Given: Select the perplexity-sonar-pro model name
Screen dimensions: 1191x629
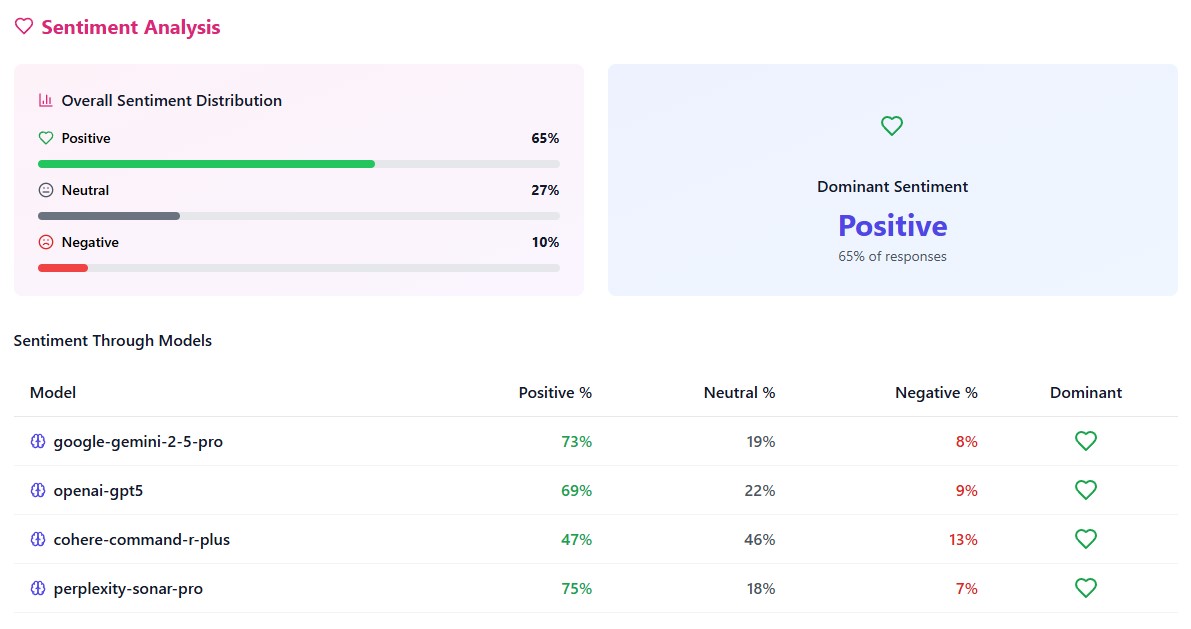Looking at the screenshot, I should click(128, 588).
